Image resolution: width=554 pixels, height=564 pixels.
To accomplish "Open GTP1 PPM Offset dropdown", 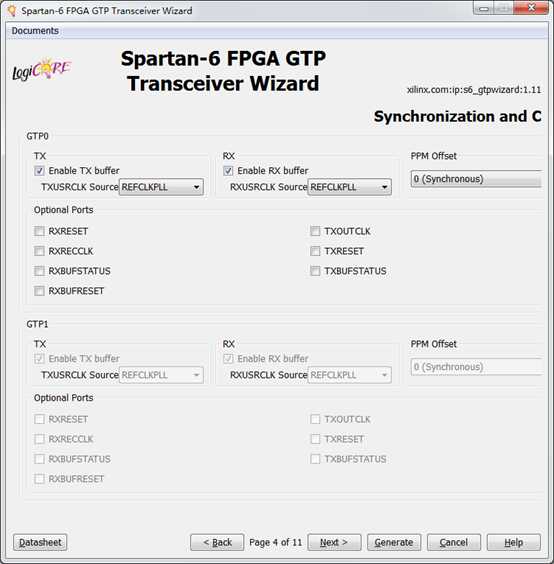I will tap(476, 367).
